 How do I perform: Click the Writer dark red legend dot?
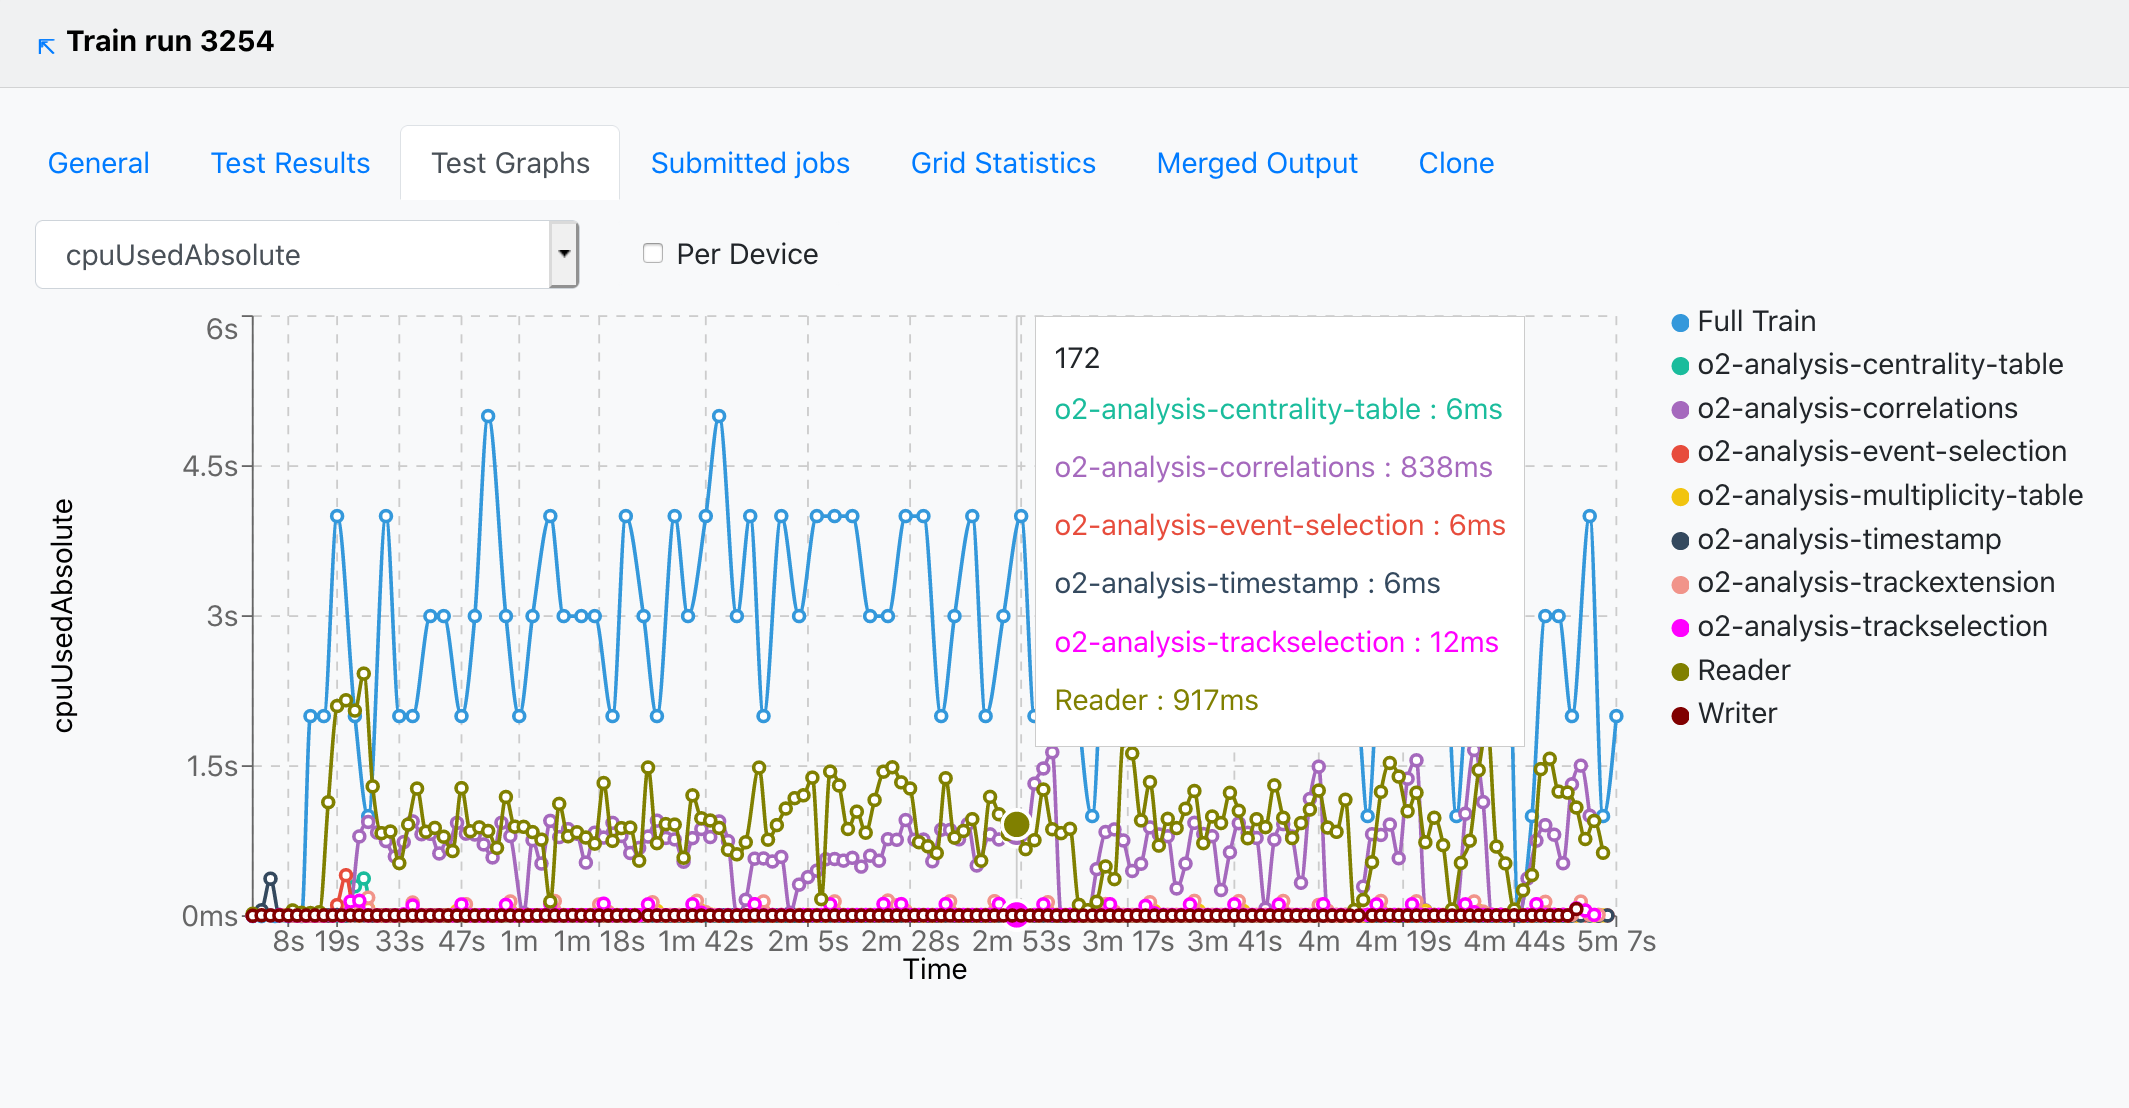[1680, 715]
